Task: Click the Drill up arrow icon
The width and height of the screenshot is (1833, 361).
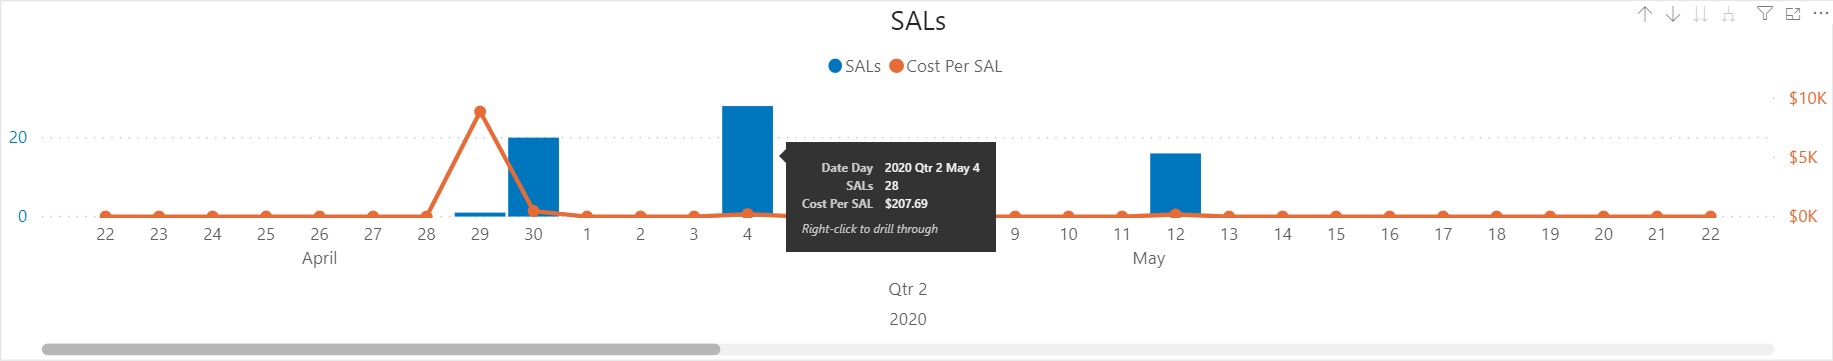Action: click(1644, 14)
